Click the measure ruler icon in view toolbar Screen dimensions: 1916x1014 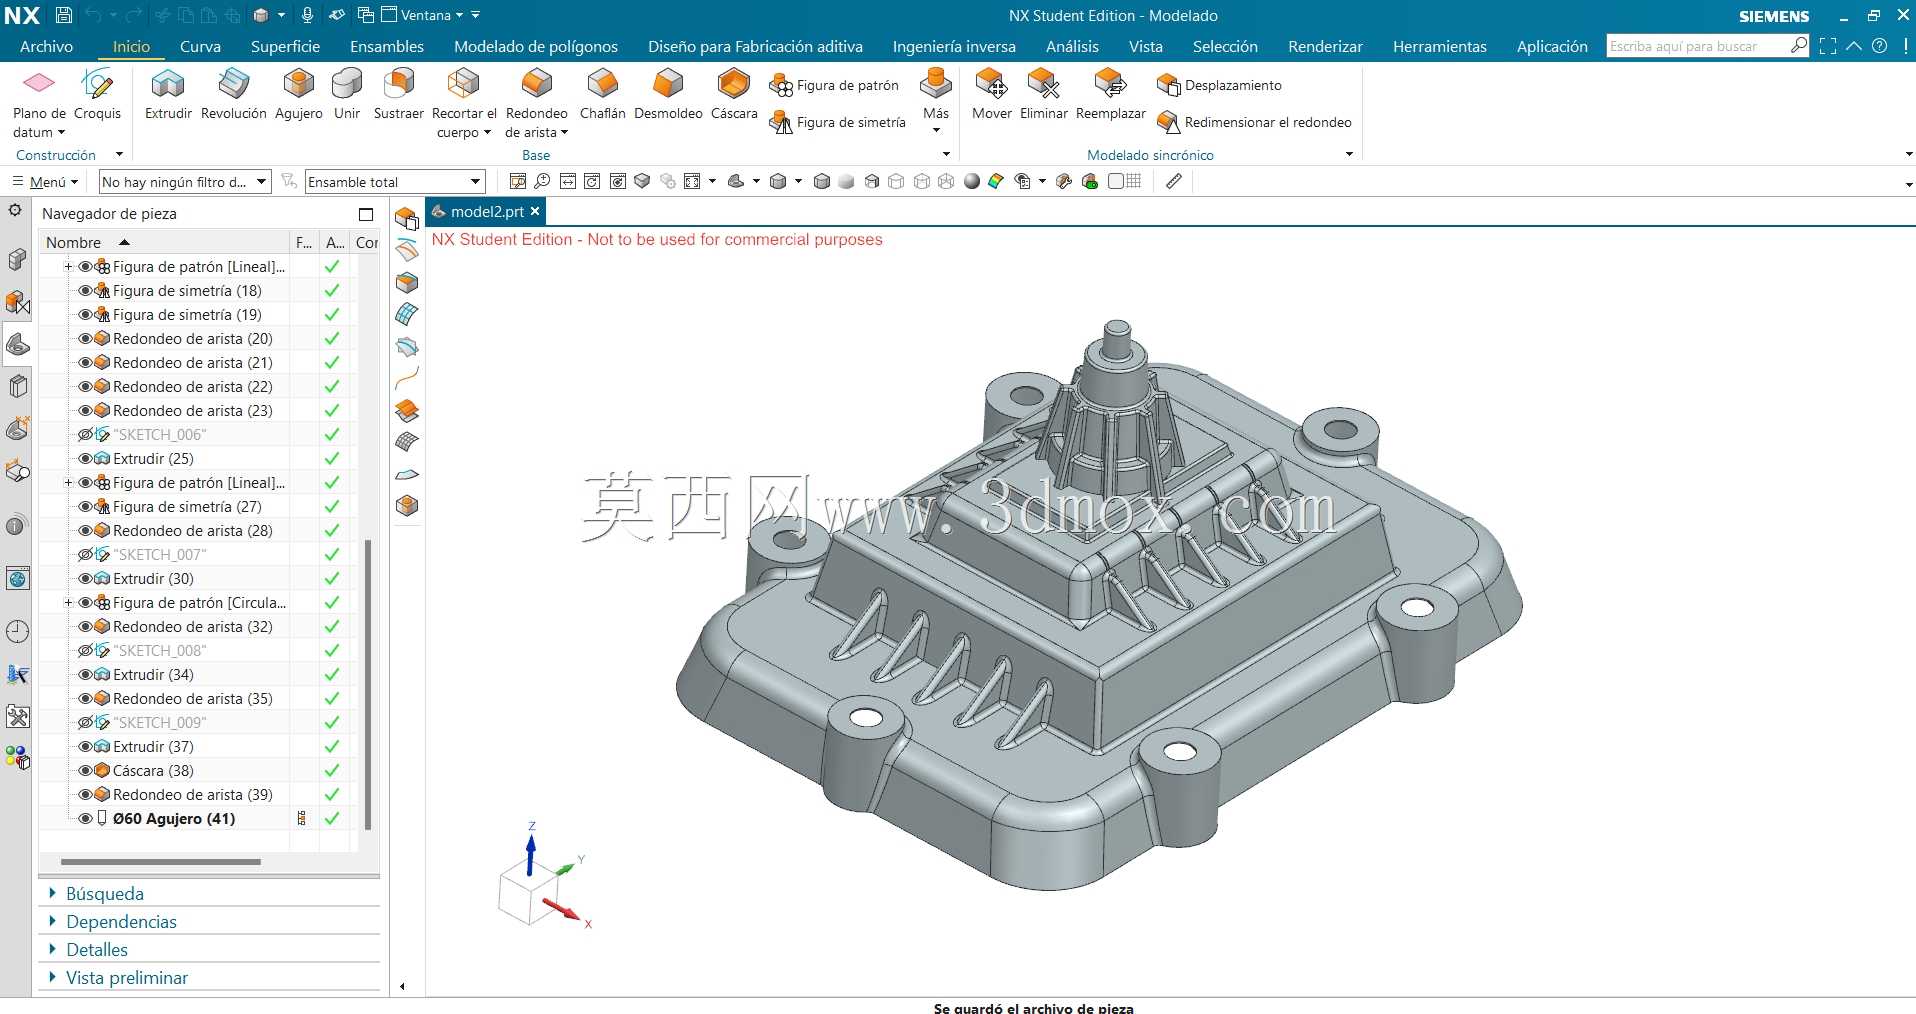(x=1174, y=181)
